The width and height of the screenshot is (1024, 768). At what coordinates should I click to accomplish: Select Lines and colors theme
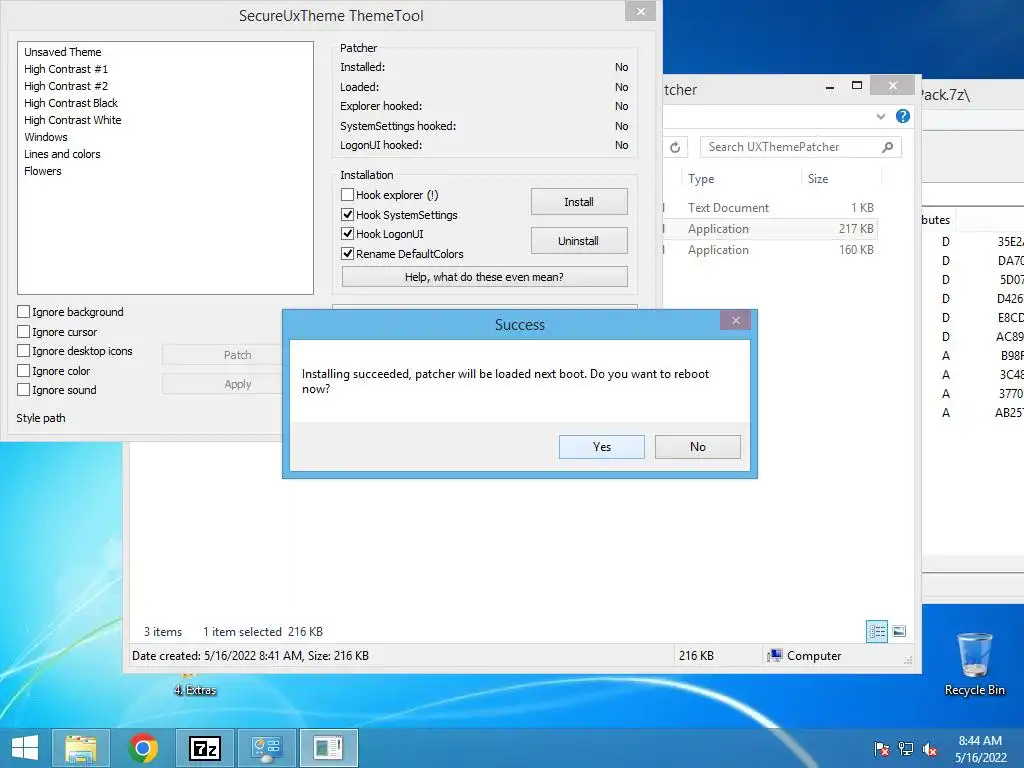point(62,153)
